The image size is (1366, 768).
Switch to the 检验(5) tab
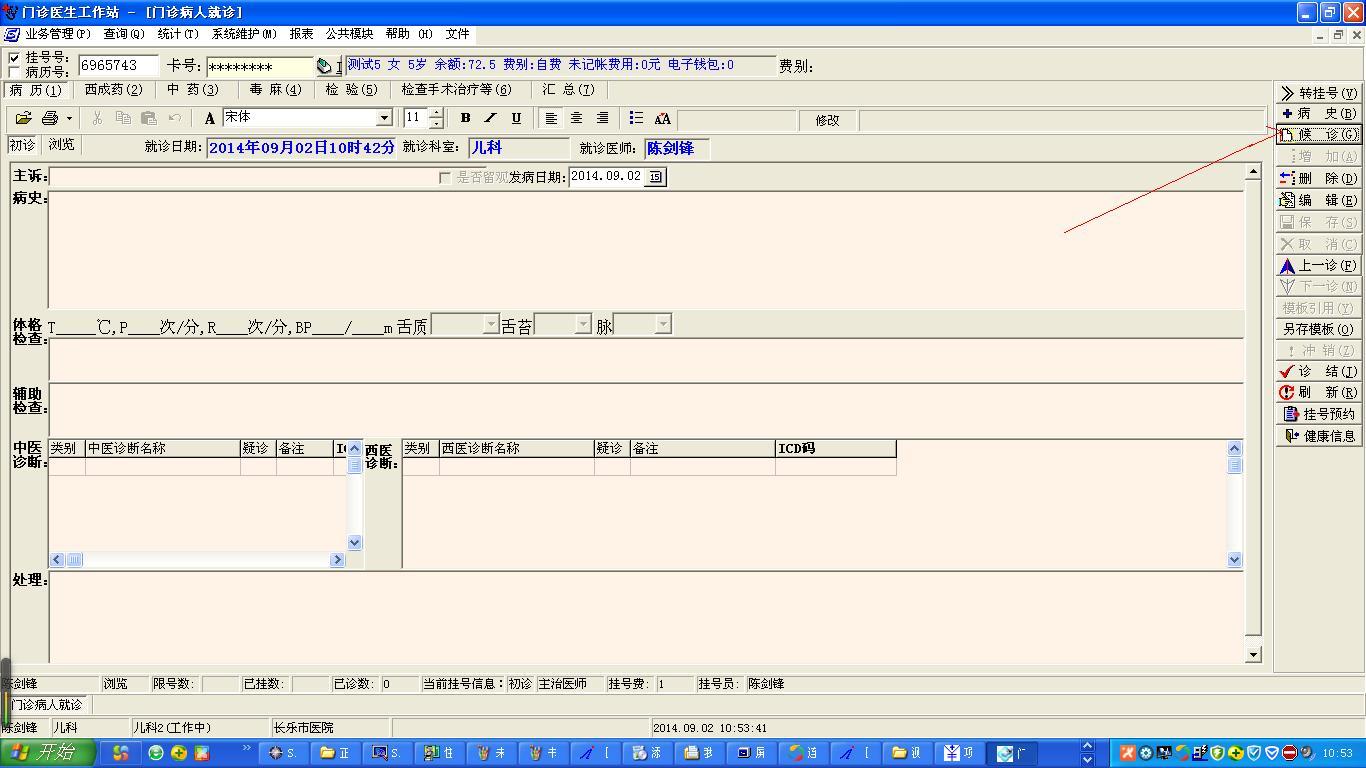click(x=352, y=90)
